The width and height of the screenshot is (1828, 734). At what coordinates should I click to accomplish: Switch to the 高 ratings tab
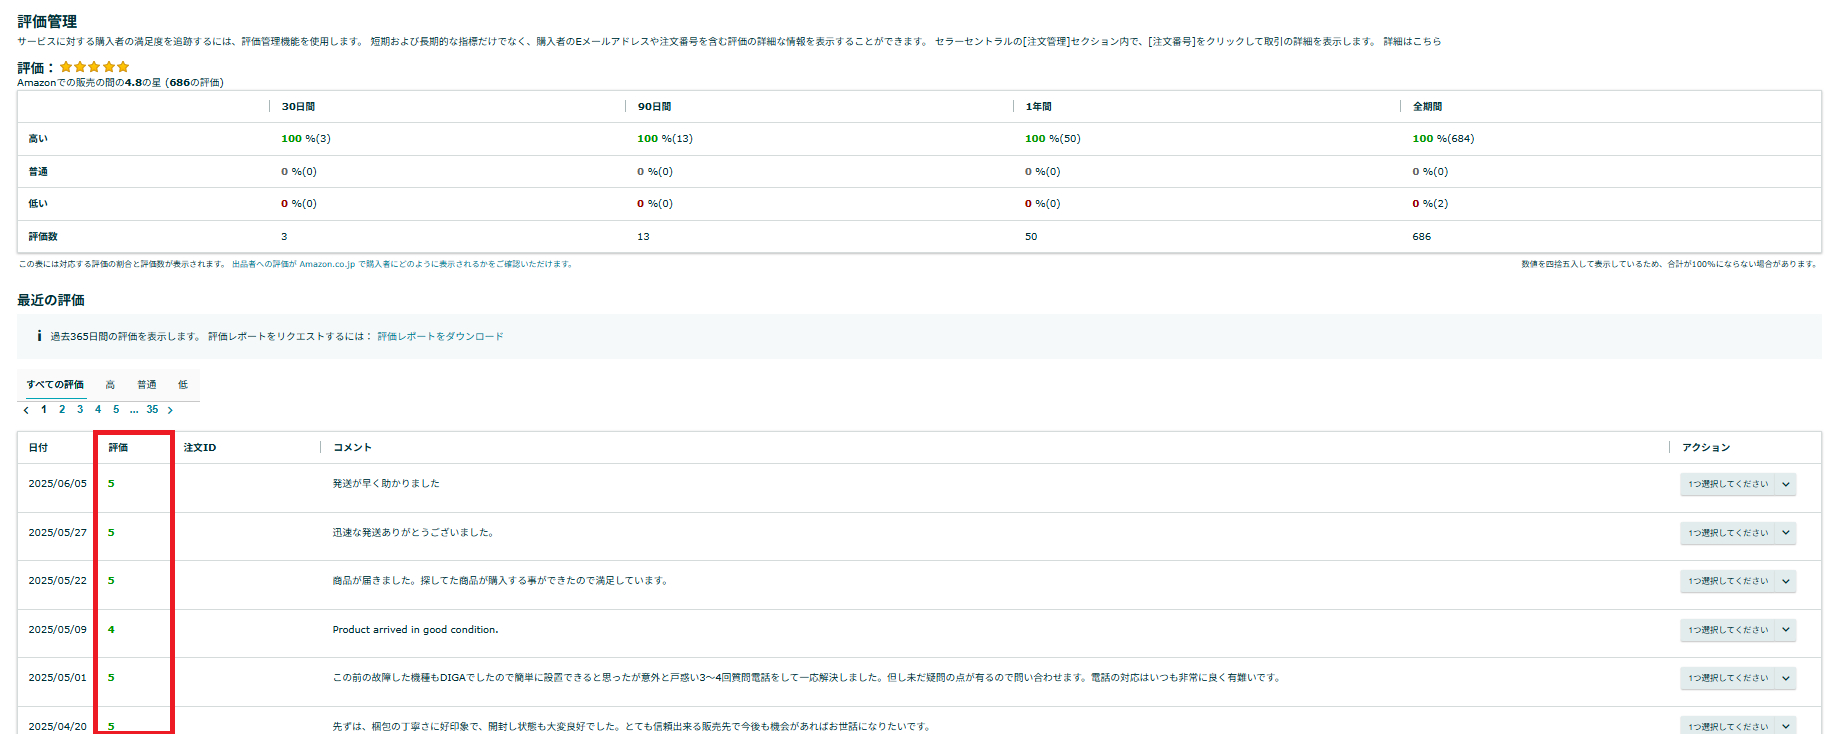coord(110,385)
